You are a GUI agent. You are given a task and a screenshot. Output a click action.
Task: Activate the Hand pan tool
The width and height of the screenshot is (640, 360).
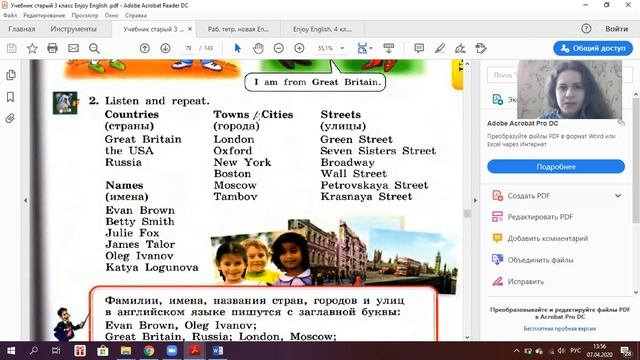[258, 48]
